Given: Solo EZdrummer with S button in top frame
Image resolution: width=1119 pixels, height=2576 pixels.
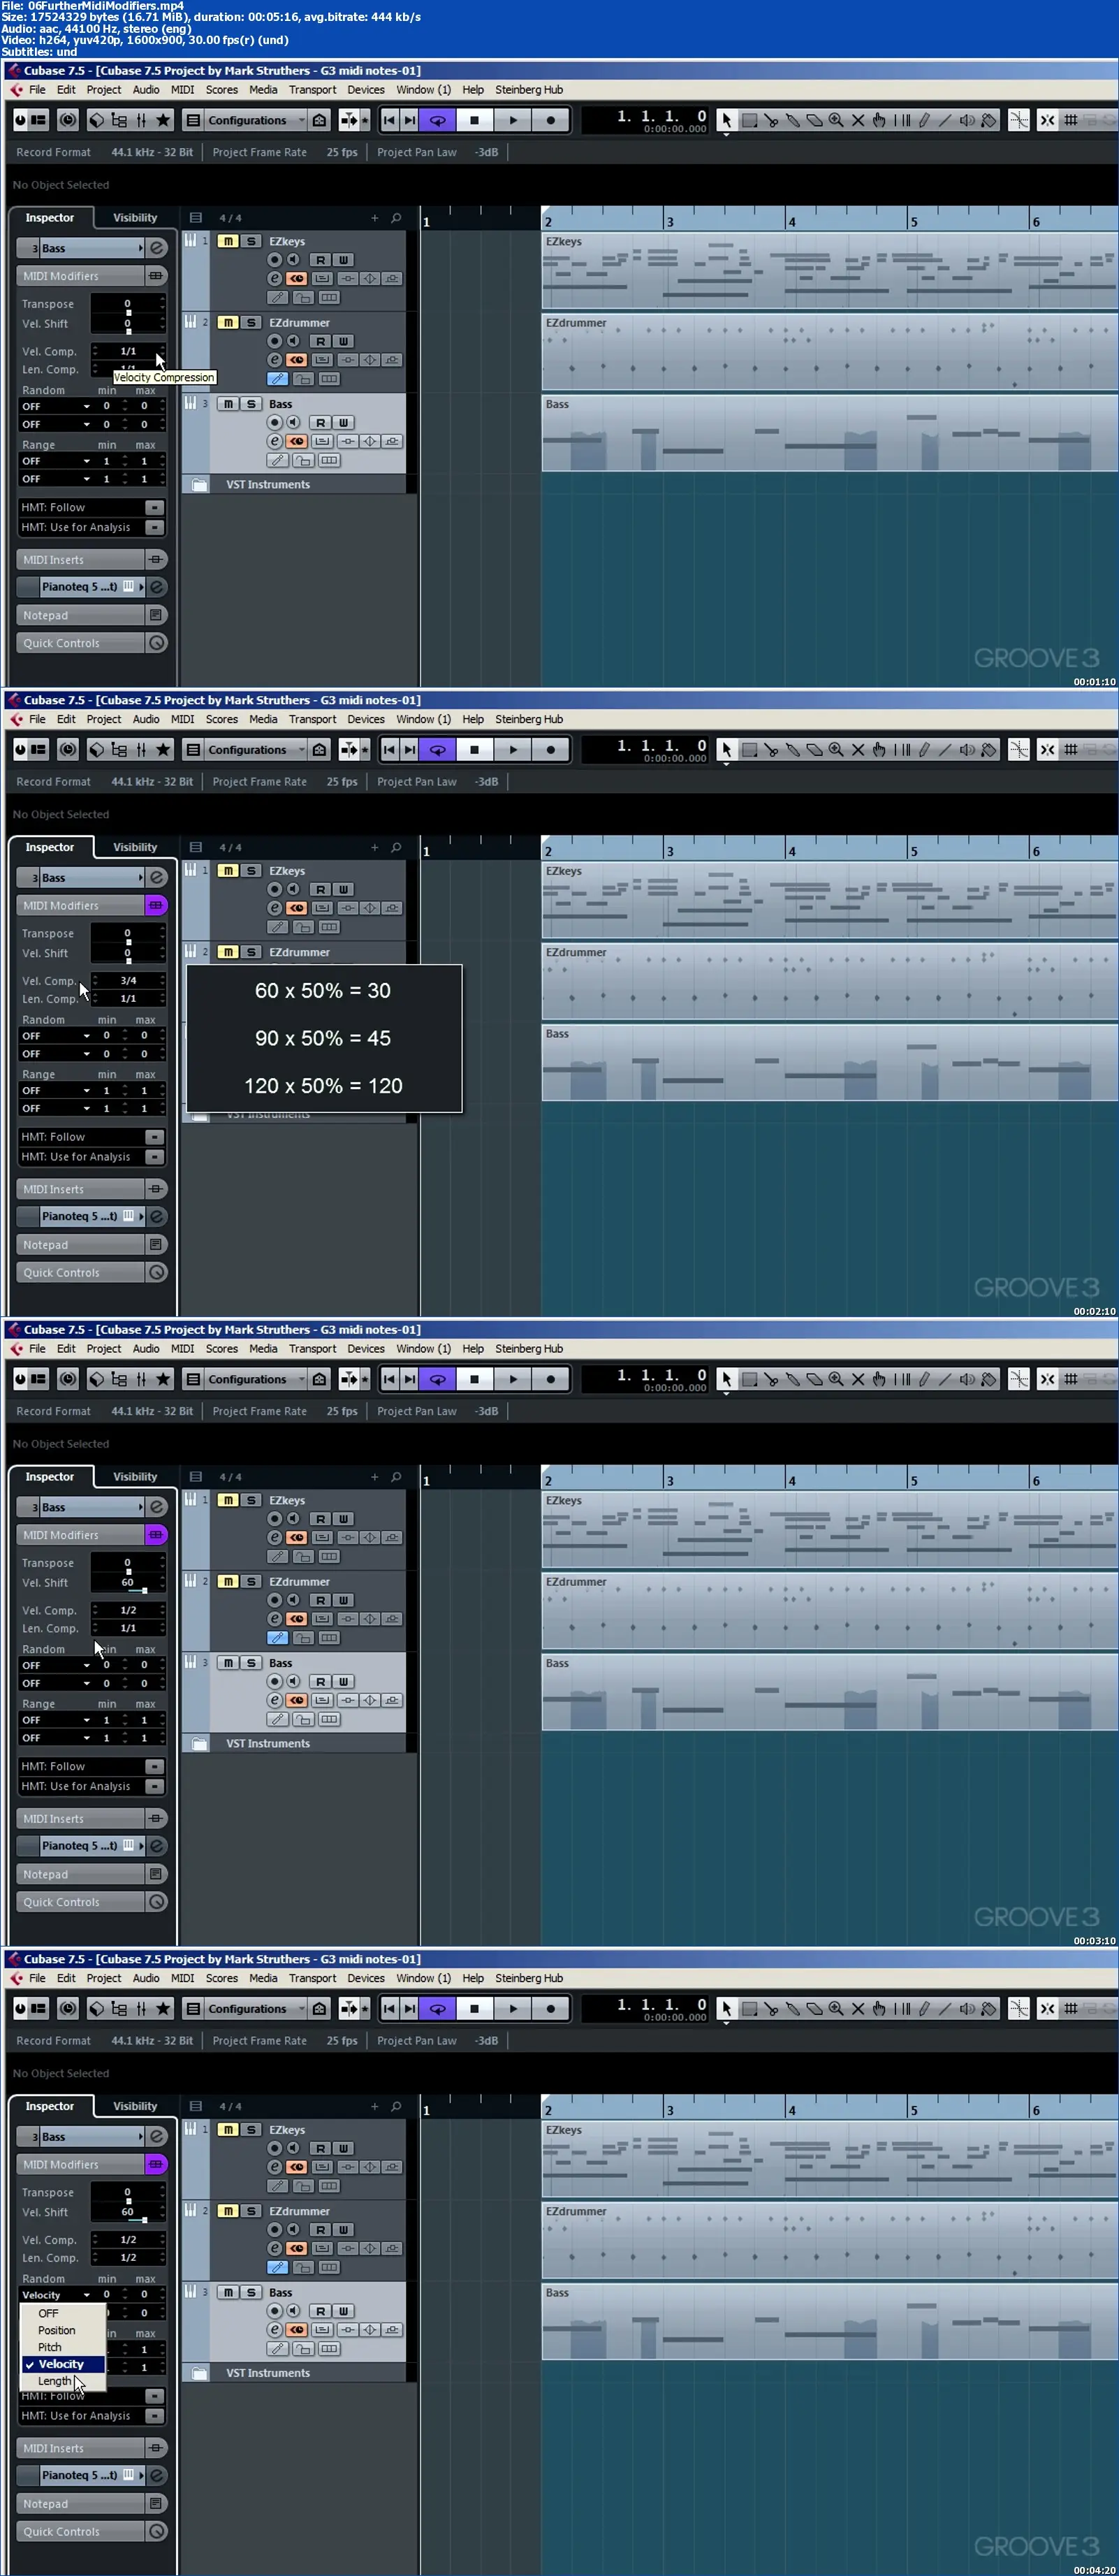Looking at the screenshot, I should 251,323.
